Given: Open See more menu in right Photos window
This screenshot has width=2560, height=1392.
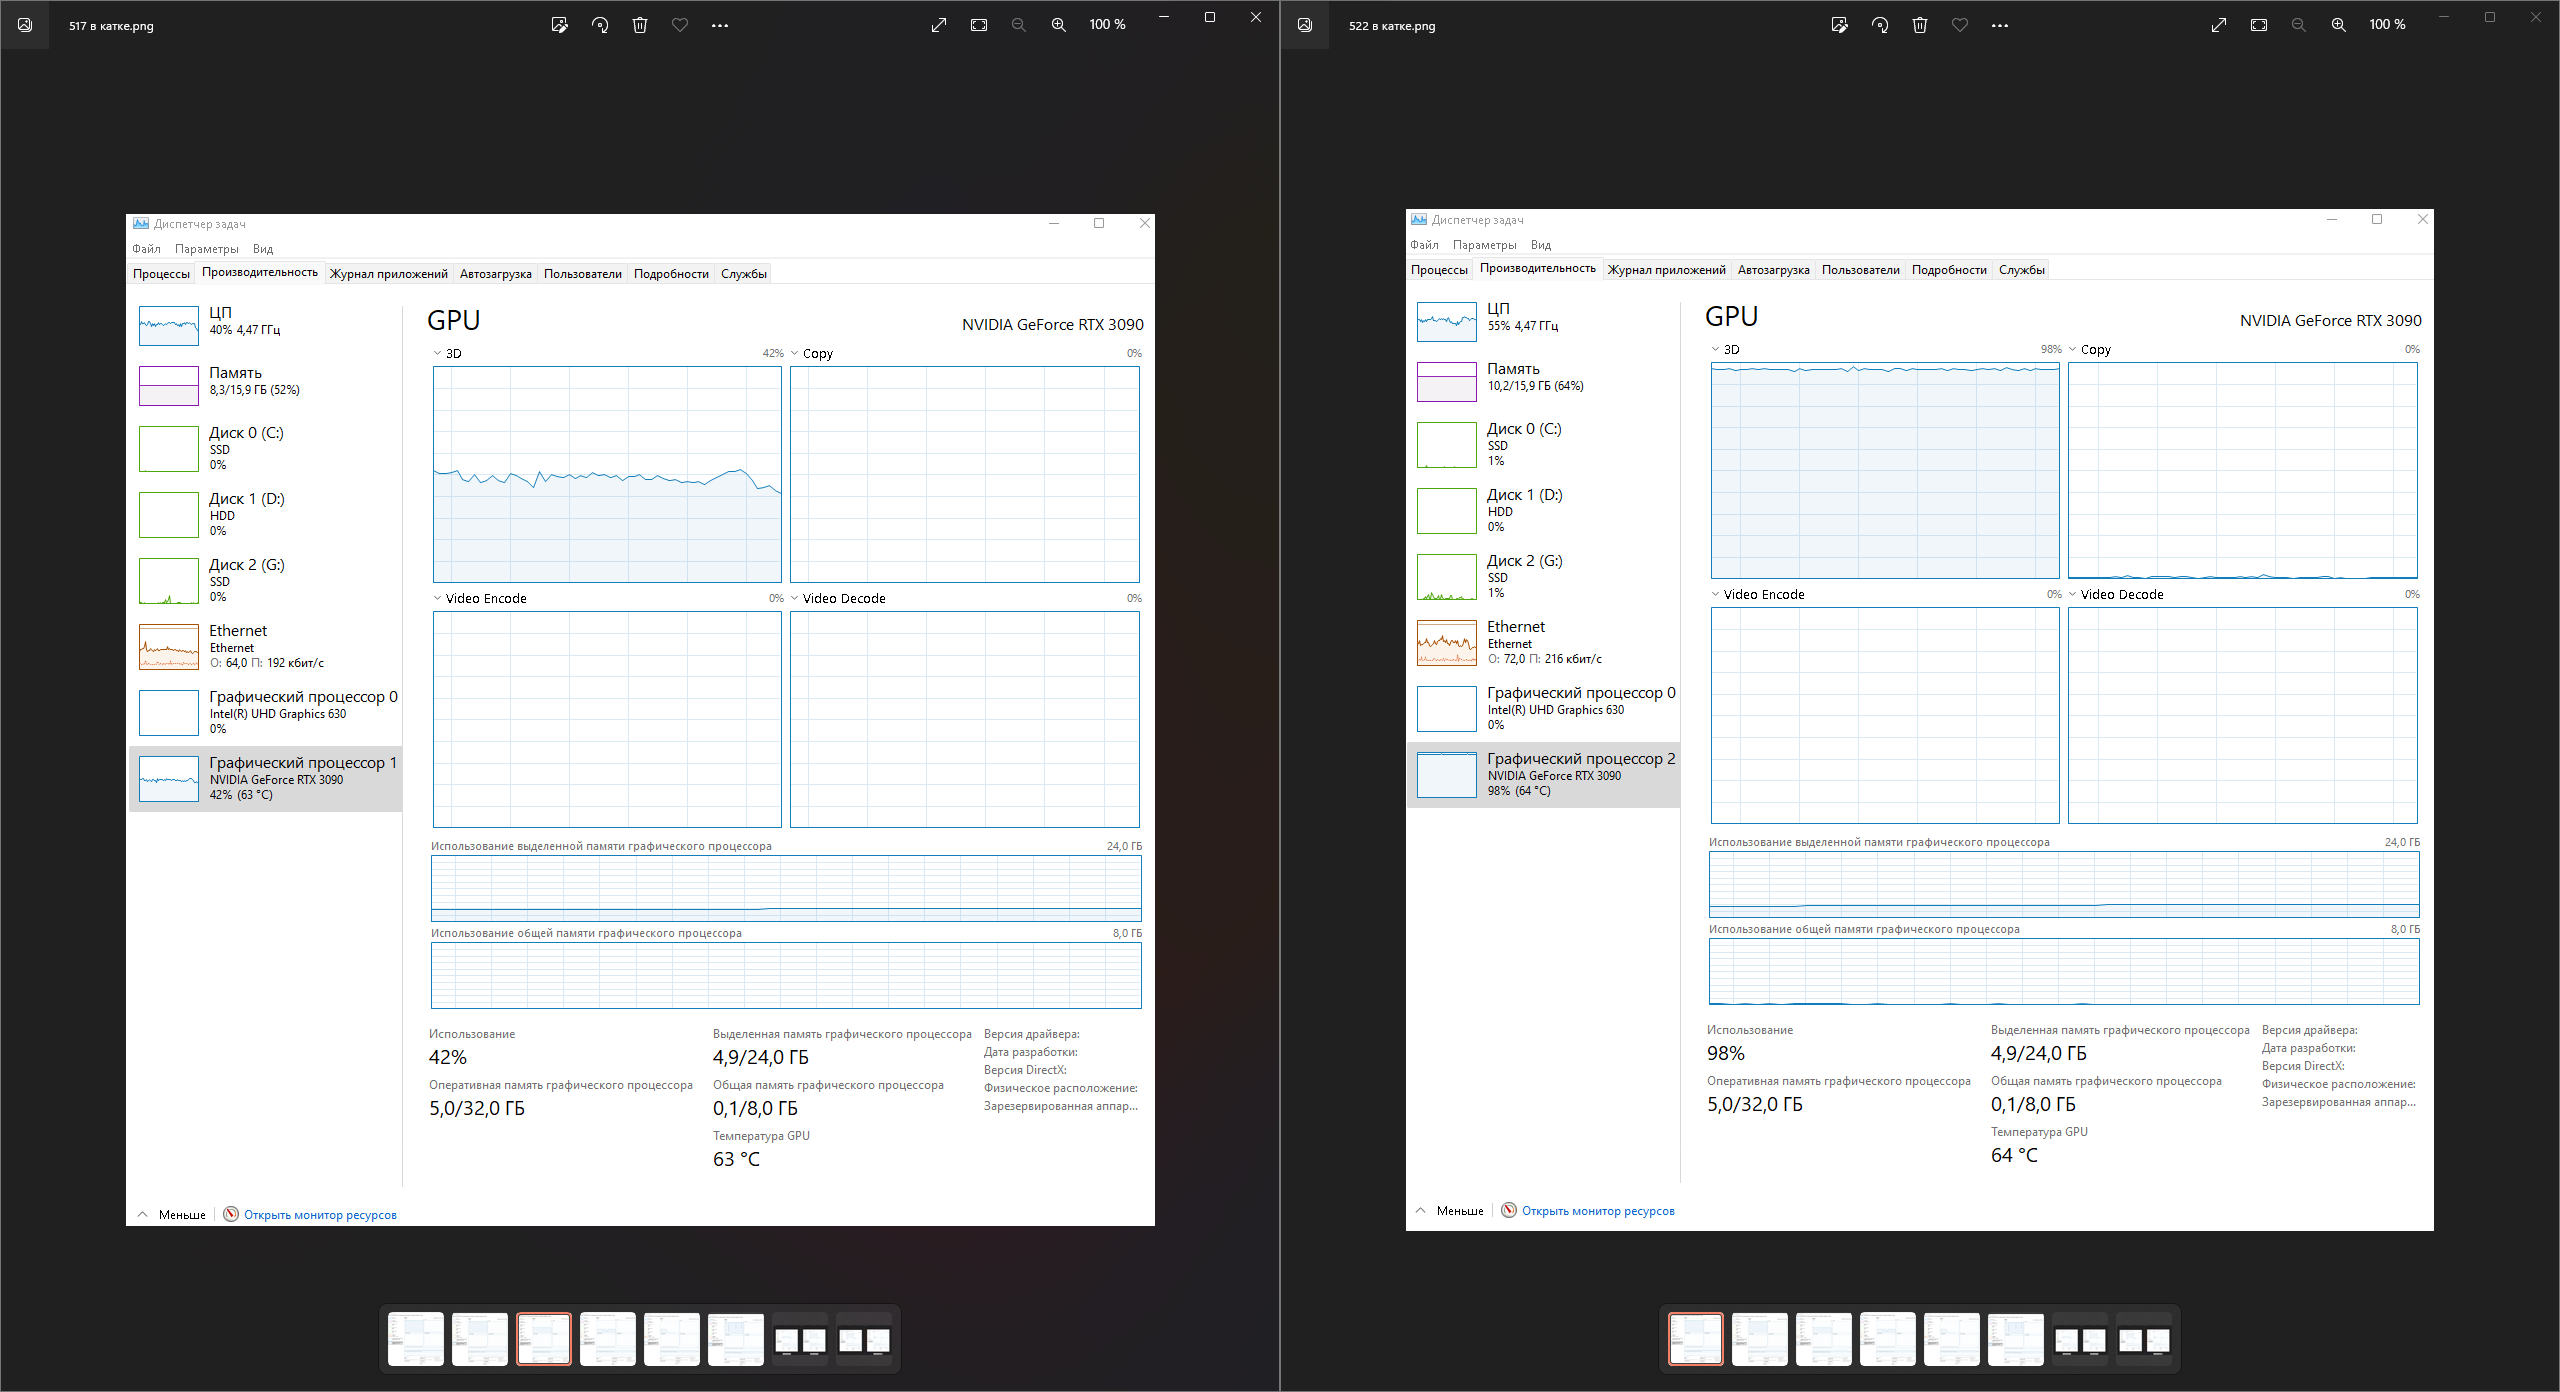Looking at the screenshot, I should click(1999, 25).
